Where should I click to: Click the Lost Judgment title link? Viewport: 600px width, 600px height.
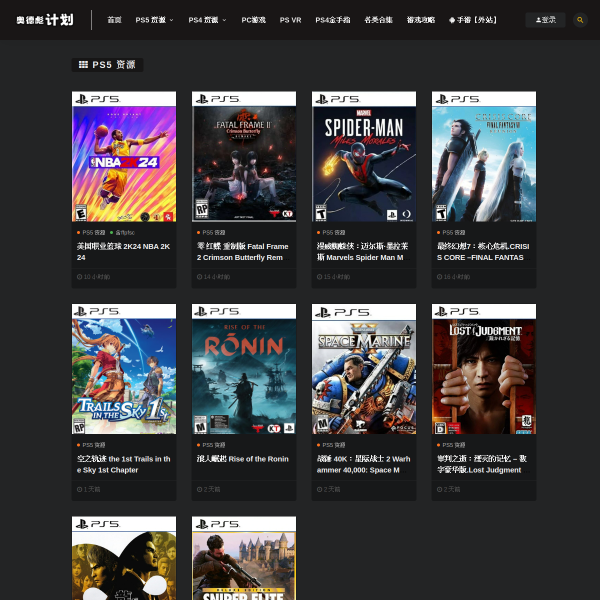(x=483, y=464)
